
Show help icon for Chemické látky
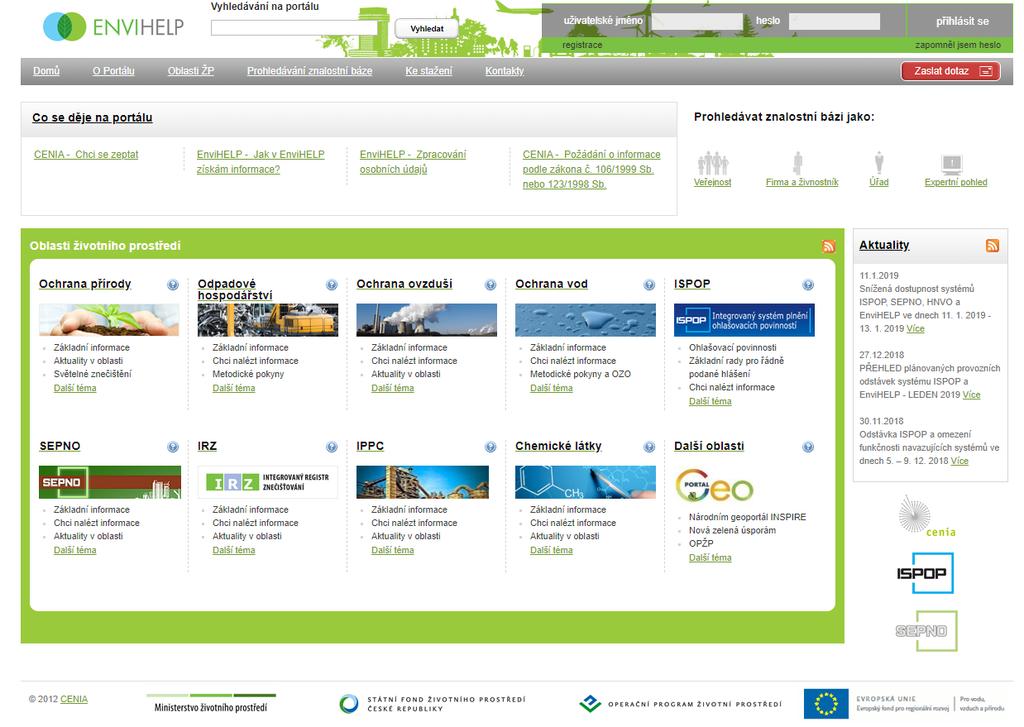click(649, 447)
